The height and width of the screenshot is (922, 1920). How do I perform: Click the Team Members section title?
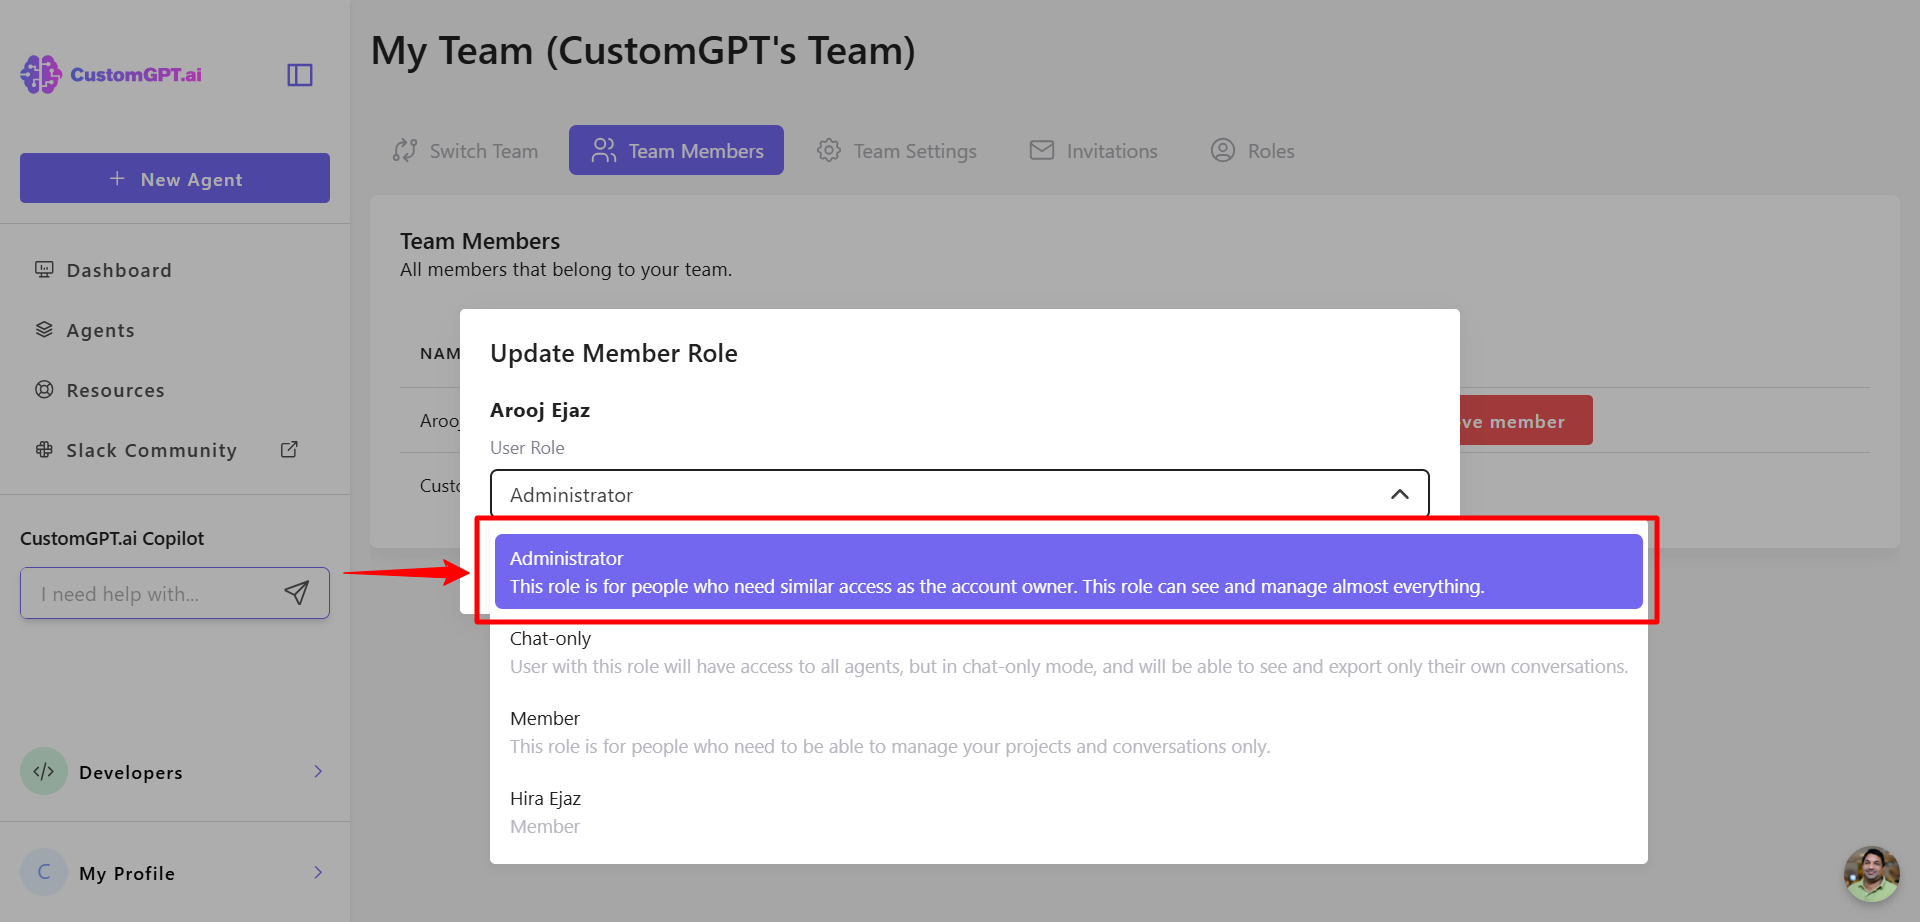[x=480, y=241]
